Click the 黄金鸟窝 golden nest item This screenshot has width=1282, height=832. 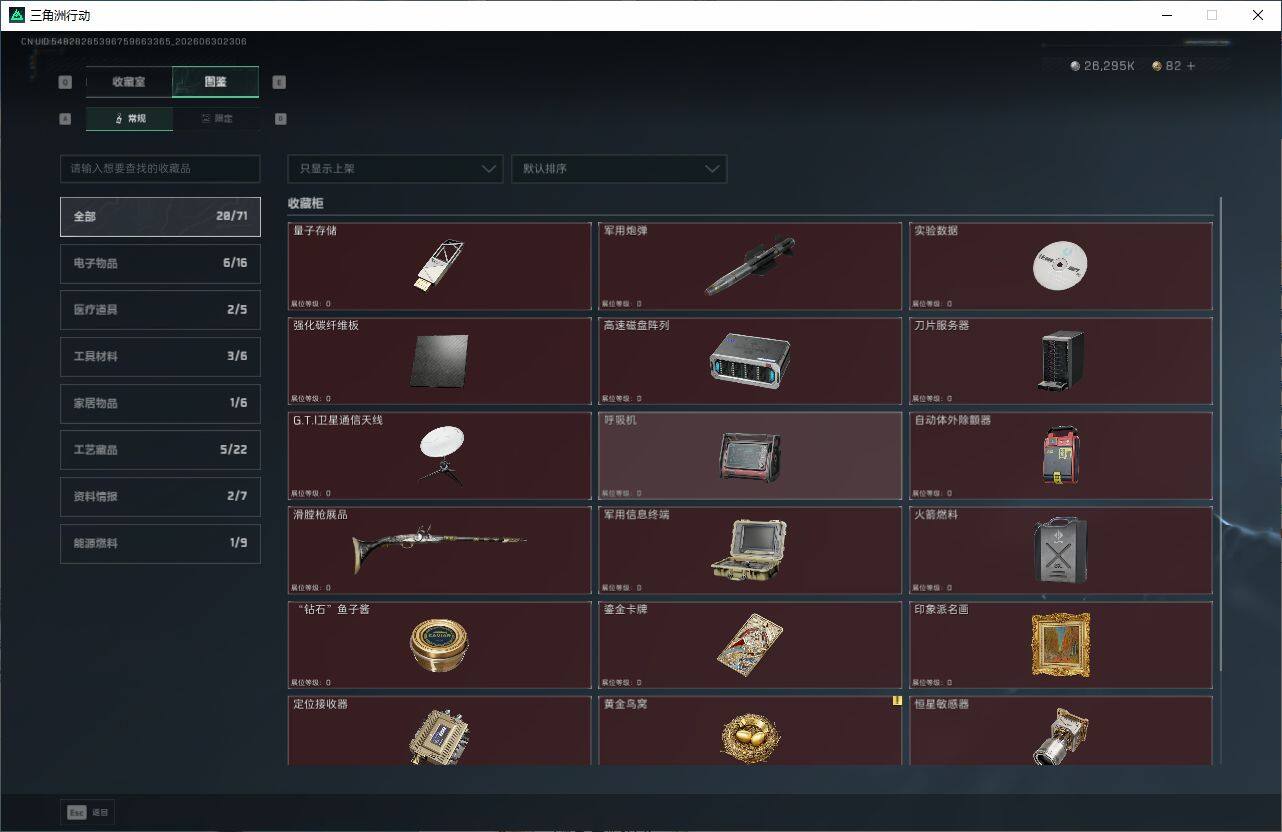[x=750, y=731]
